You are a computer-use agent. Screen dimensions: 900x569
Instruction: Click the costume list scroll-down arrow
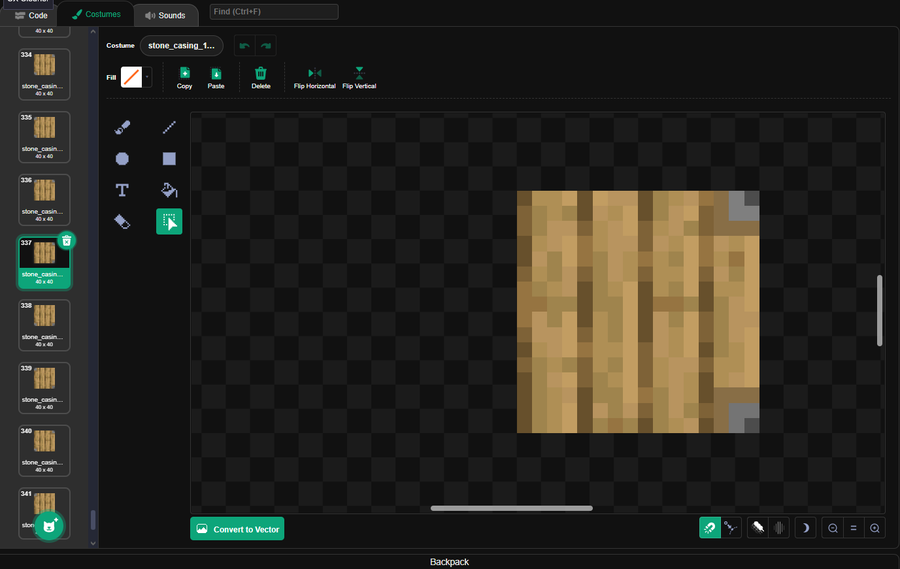coord(93,543)
